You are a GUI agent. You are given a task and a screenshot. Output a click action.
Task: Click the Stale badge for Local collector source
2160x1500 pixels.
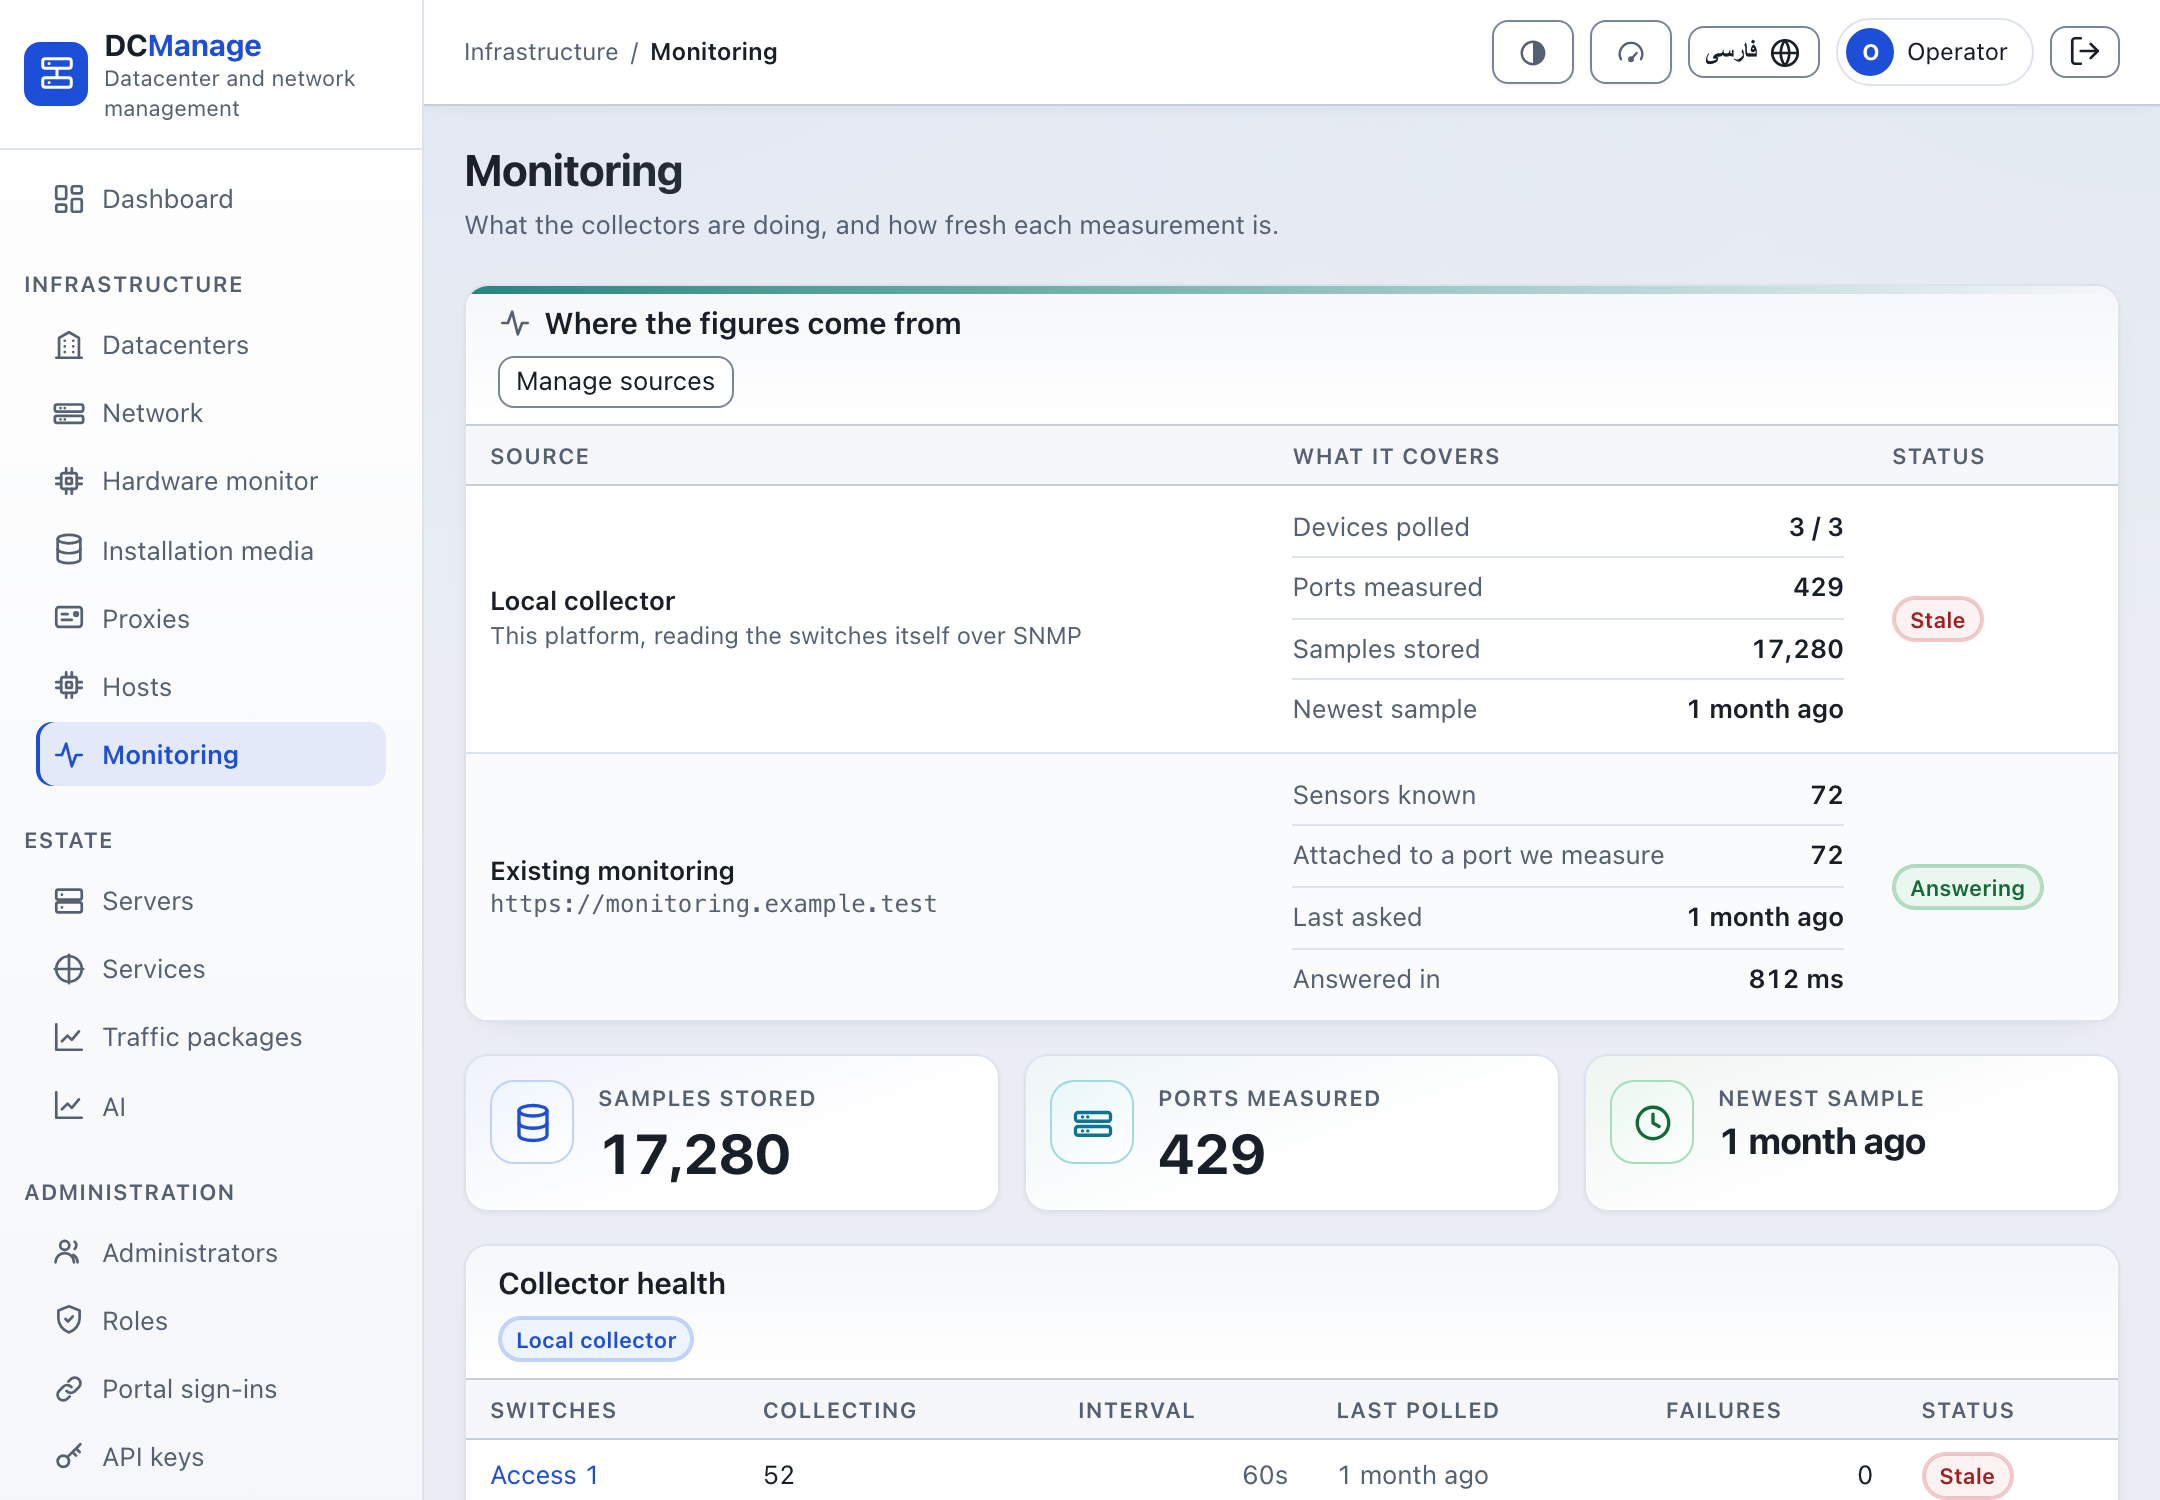1937,620
